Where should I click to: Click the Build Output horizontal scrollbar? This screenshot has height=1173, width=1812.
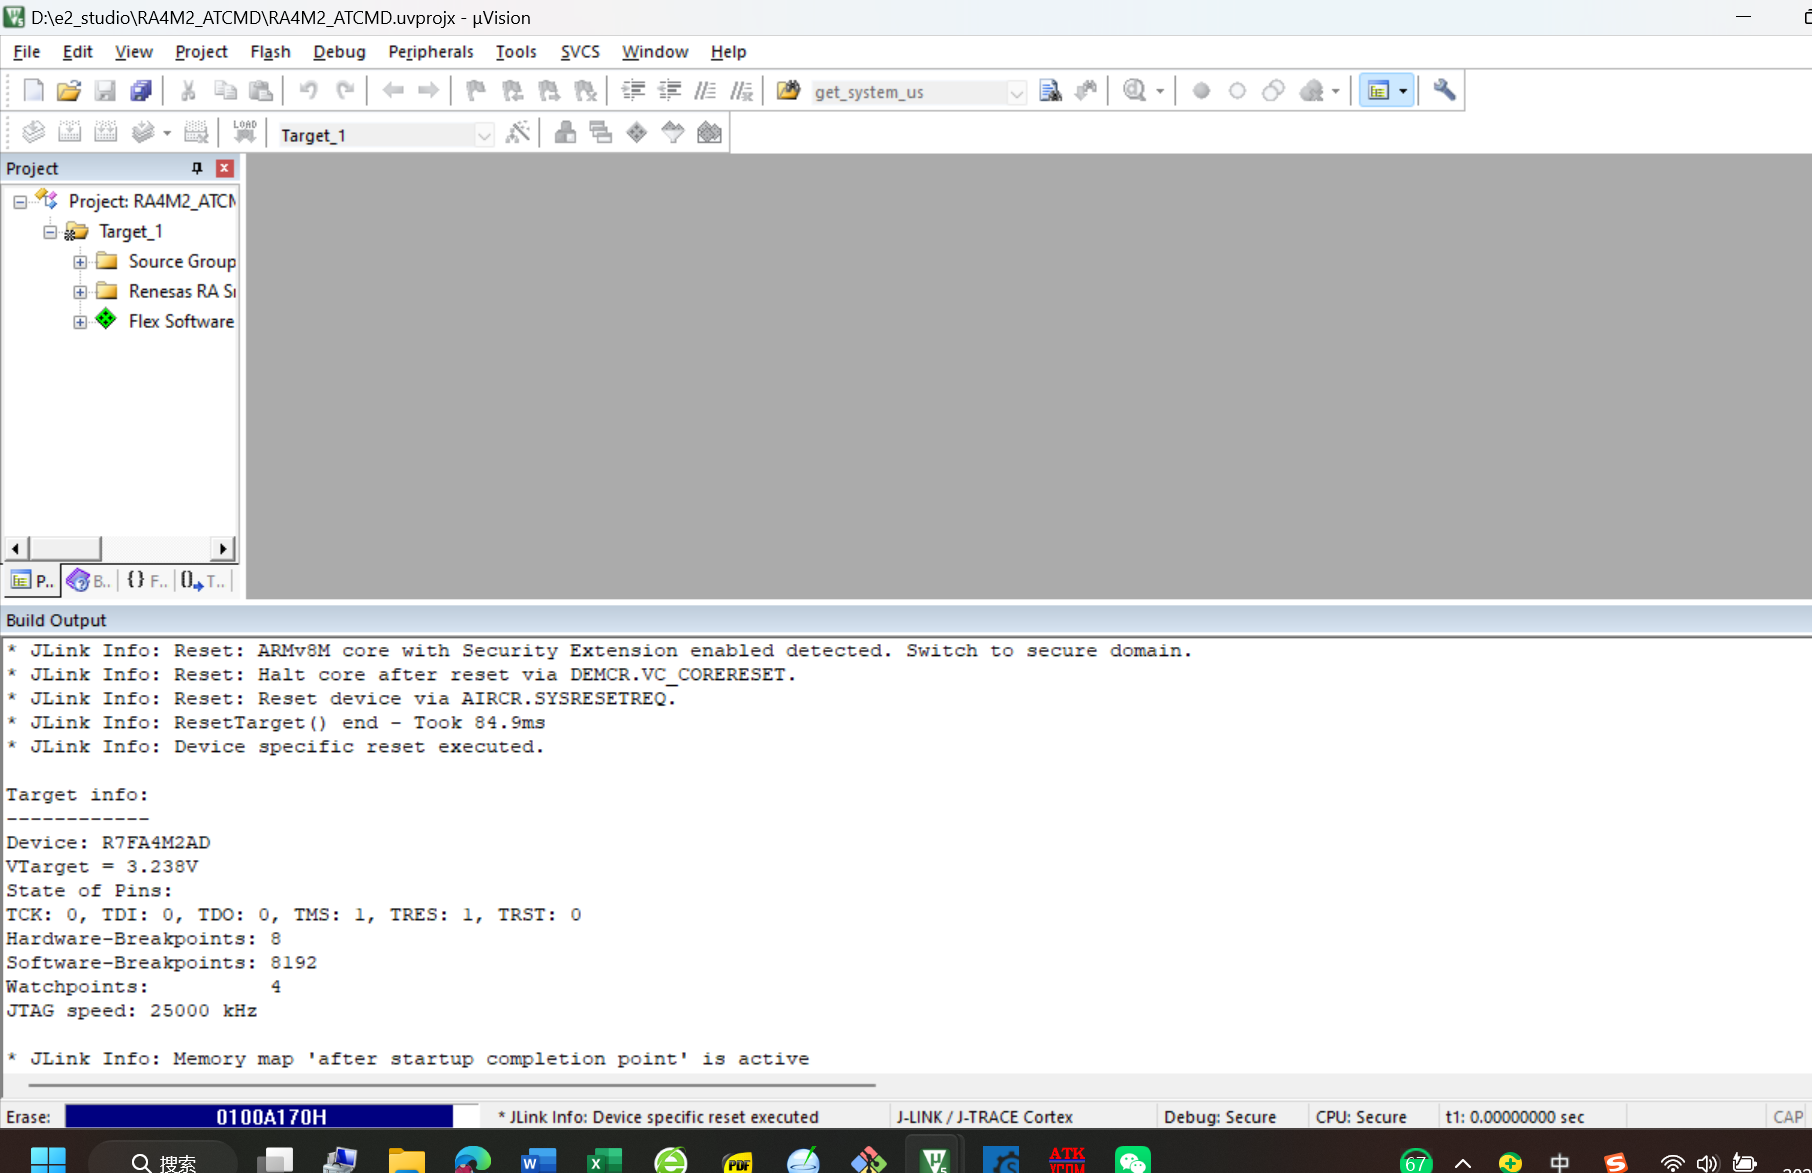(x=452, y=1084)
